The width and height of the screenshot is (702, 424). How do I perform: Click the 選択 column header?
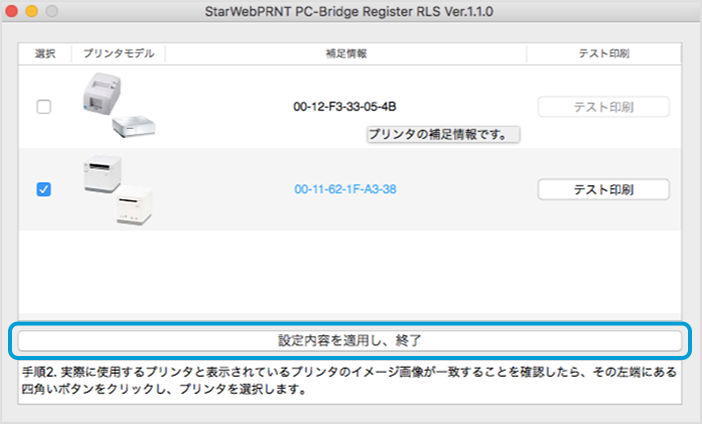[45, 54]
